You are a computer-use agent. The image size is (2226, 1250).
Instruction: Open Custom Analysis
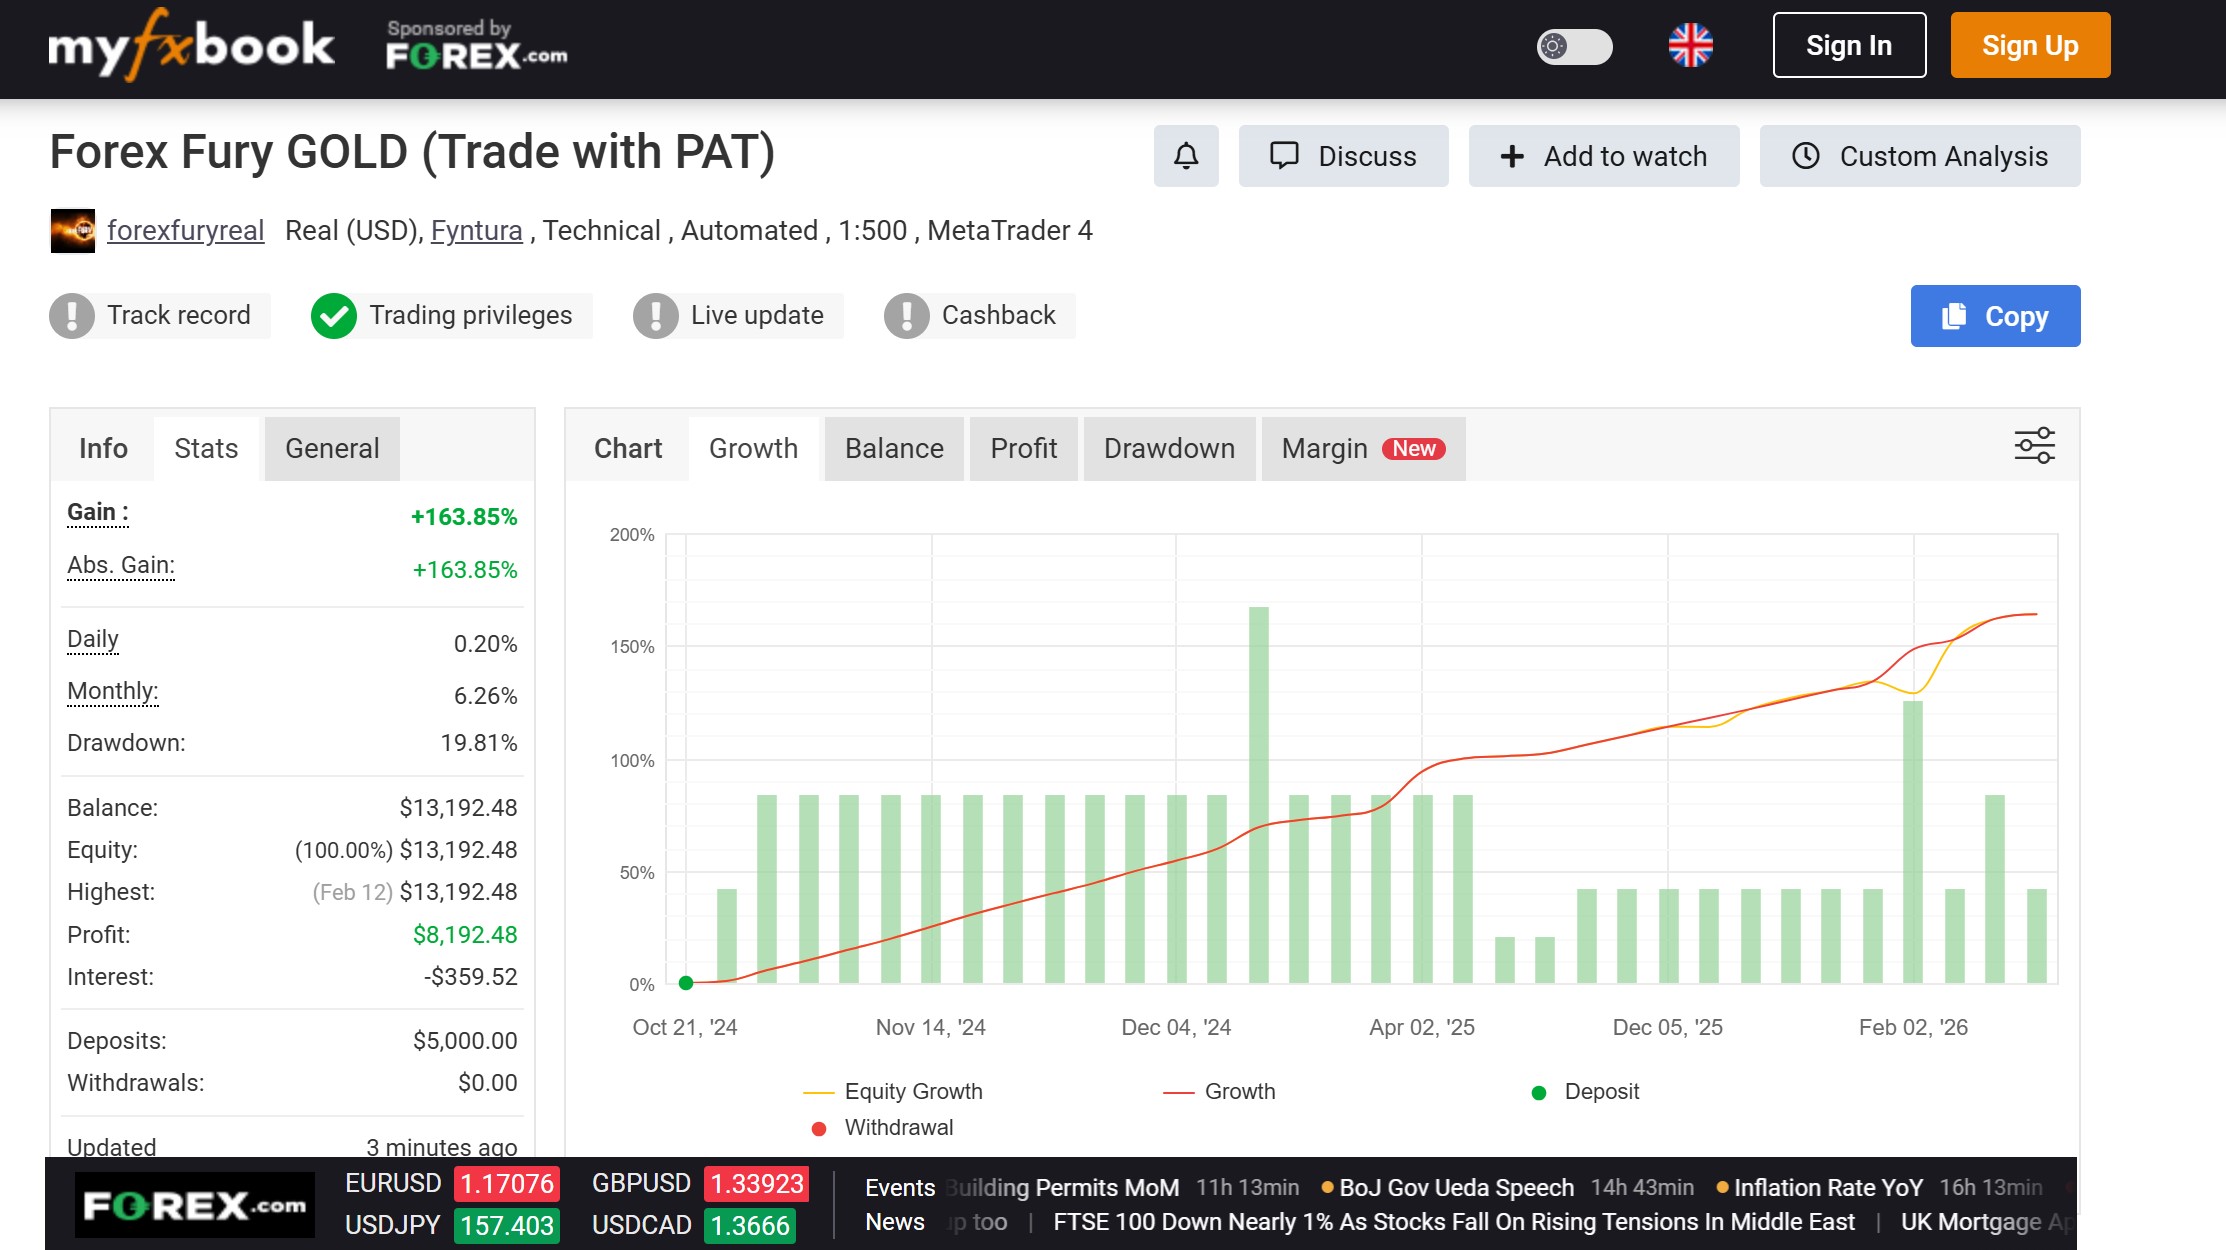coord(1920,156)
